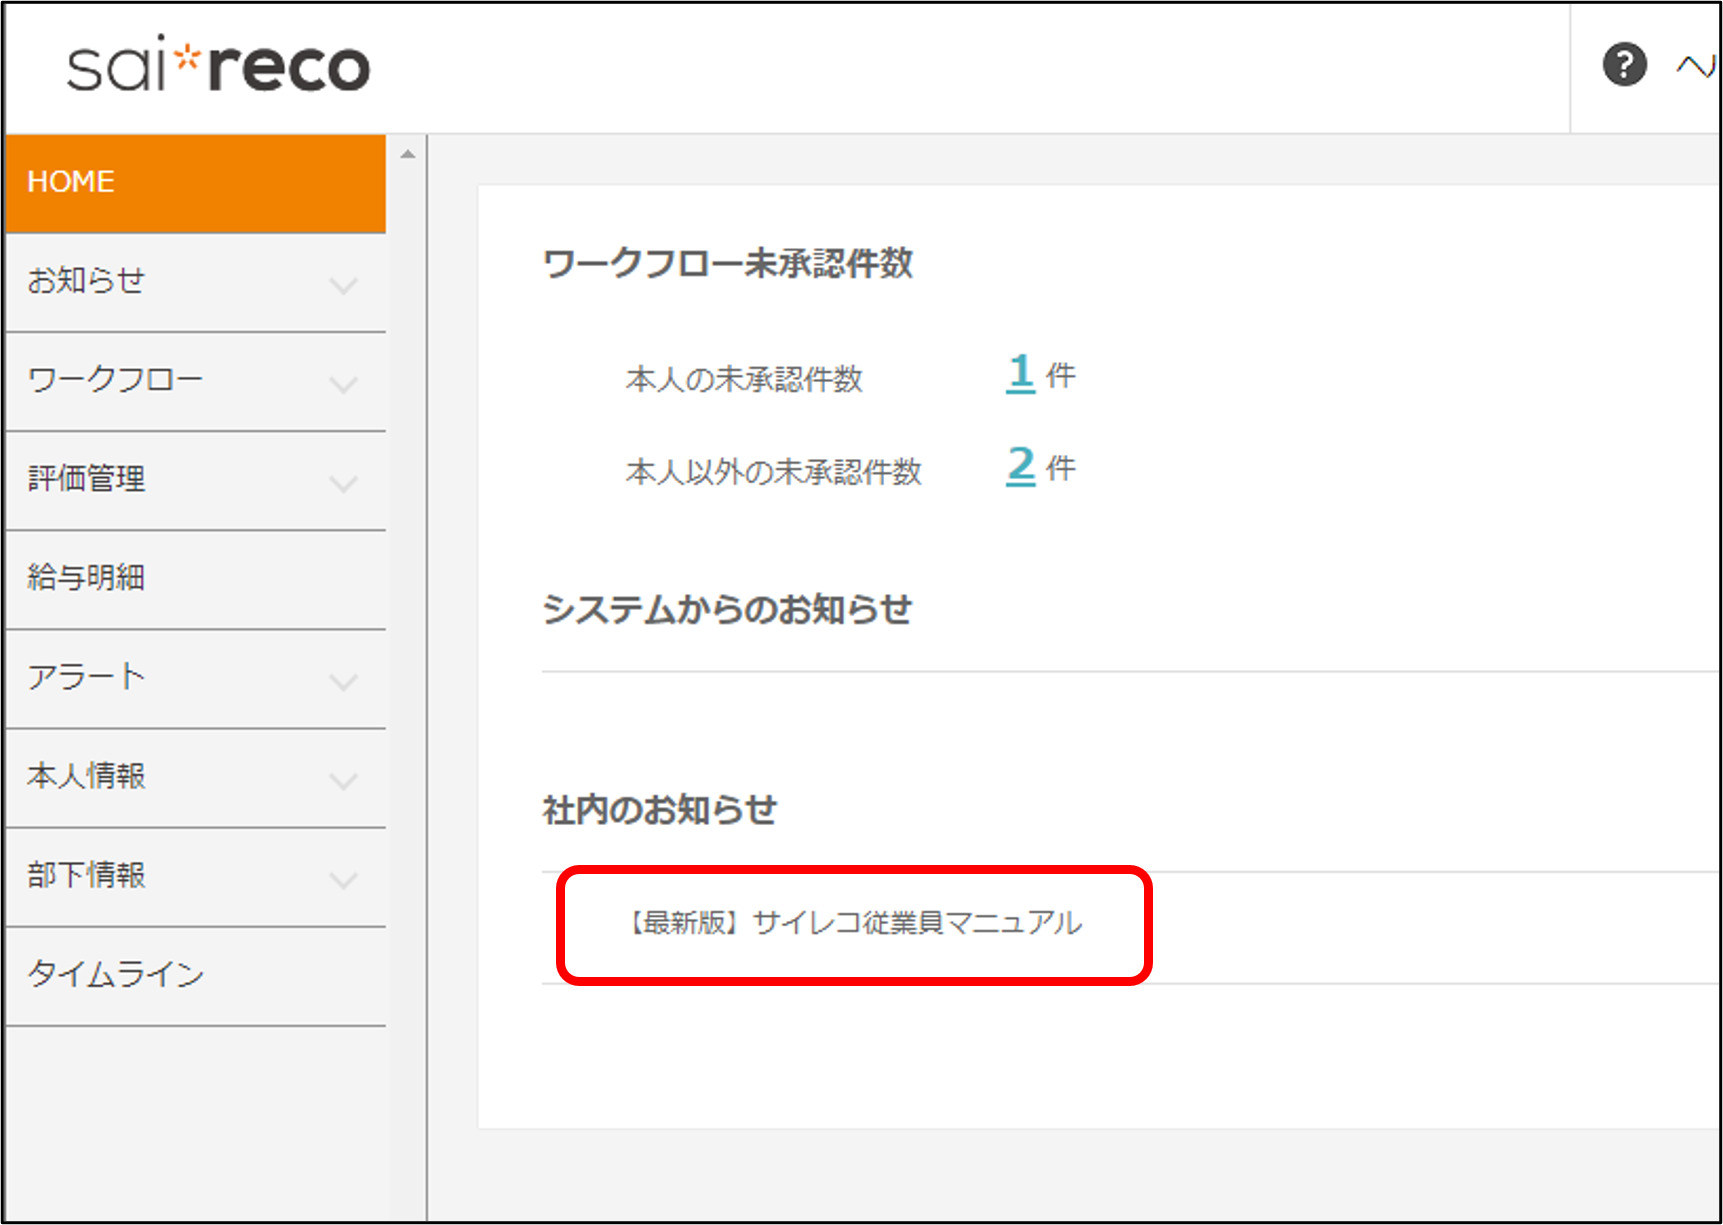Open the 給与明細 menu item

tap(87, 578)
